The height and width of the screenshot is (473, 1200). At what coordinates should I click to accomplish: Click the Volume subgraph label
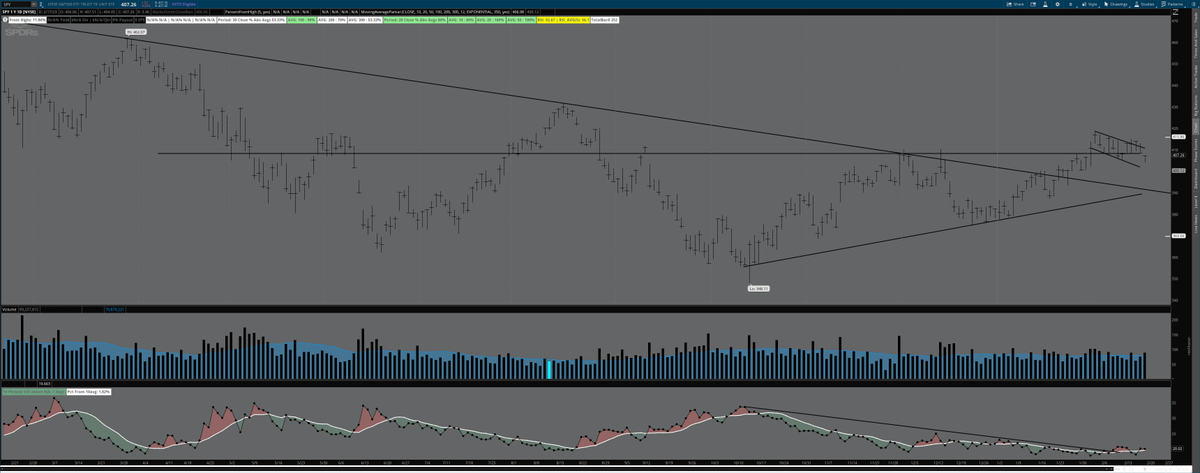pos(9,311)
